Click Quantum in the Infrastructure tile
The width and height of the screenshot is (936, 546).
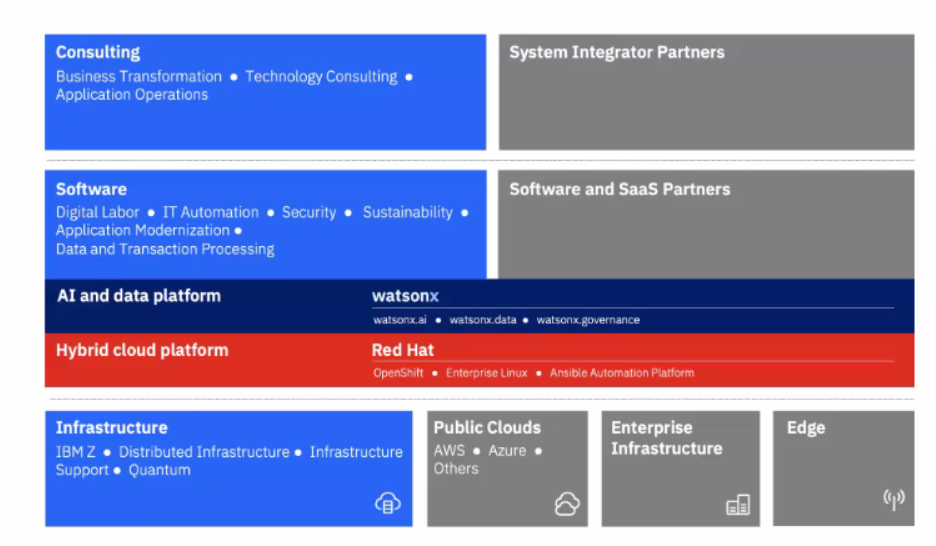click(x=159, y=470)
